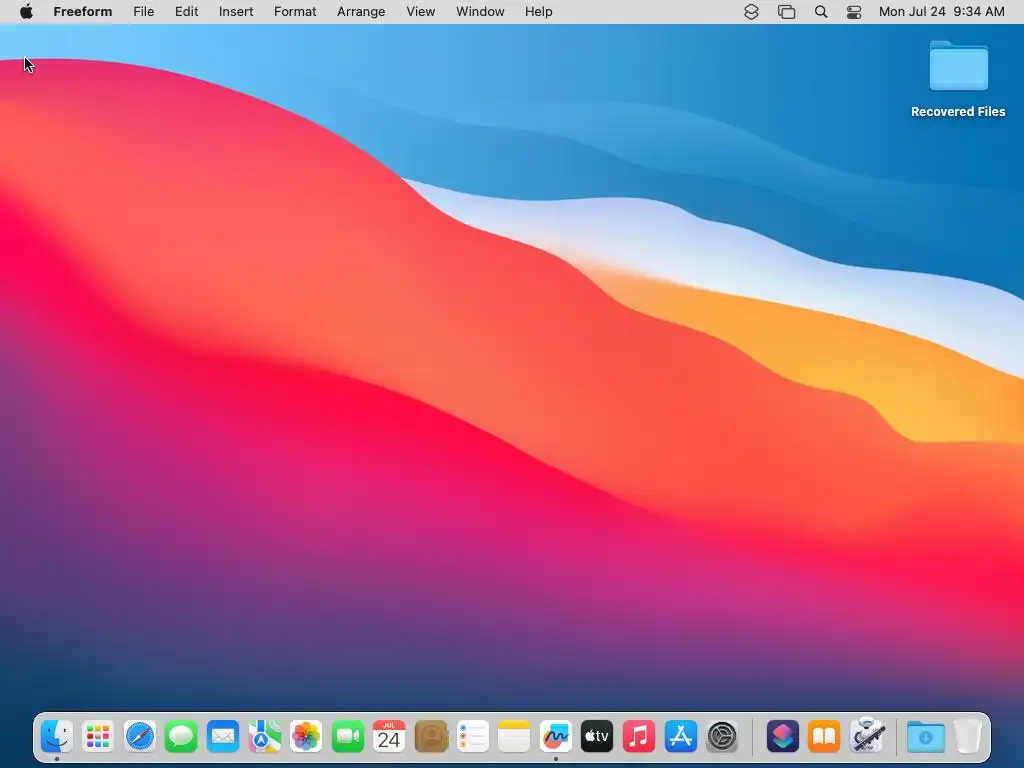The height and width of the screenshot is (768, 1024).
Task: Open Calendar showing Jul 24
Action: point(389,737)
